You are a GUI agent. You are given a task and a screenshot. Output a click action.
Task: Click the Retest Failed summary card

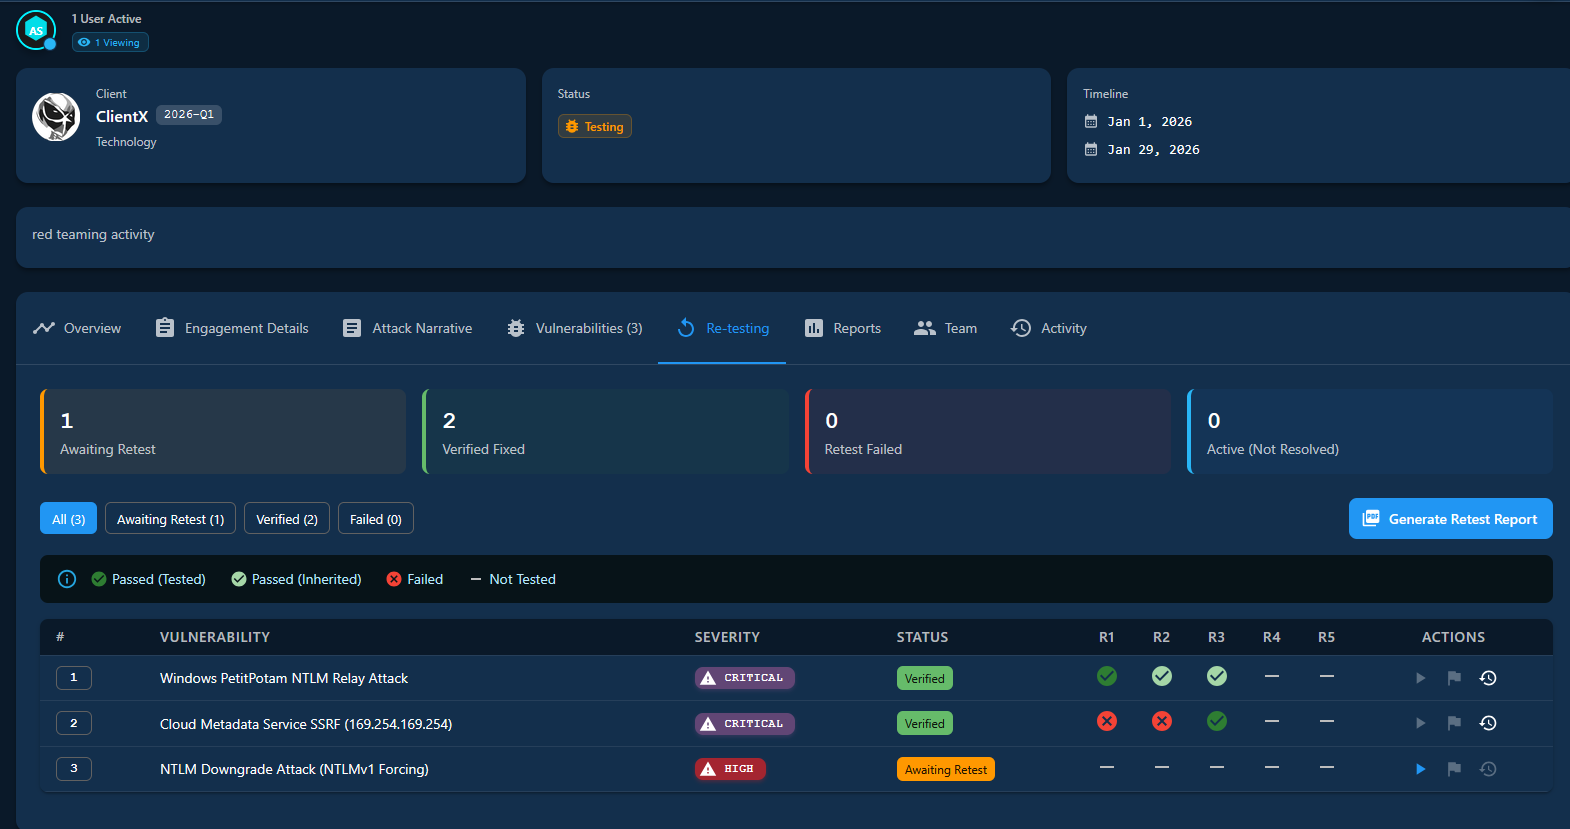click(988, 432)
